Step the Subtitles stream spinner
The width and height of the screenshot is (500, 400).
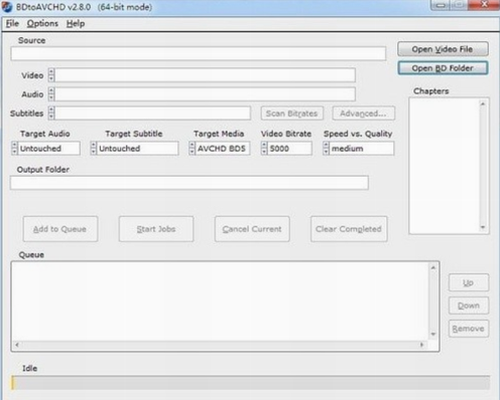pos(51,113)
